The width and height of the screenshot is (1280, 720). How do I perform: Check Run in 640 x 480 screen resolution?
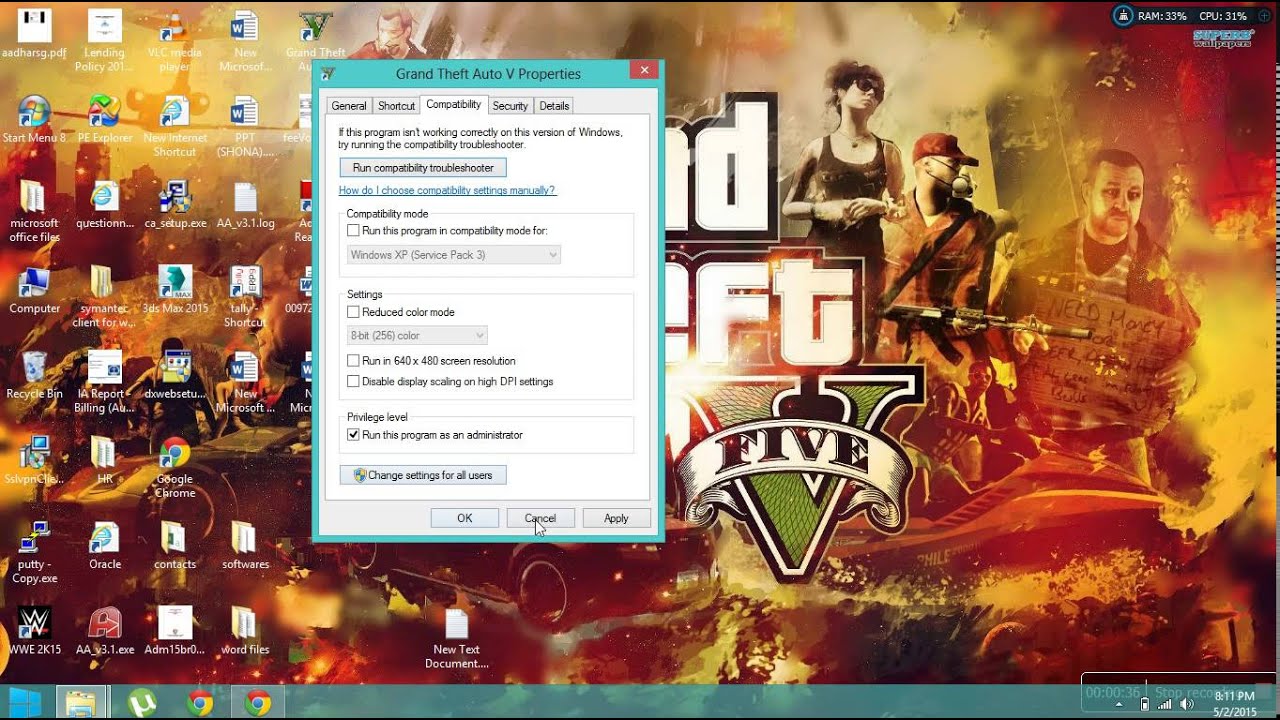click(x=353, y=360)
